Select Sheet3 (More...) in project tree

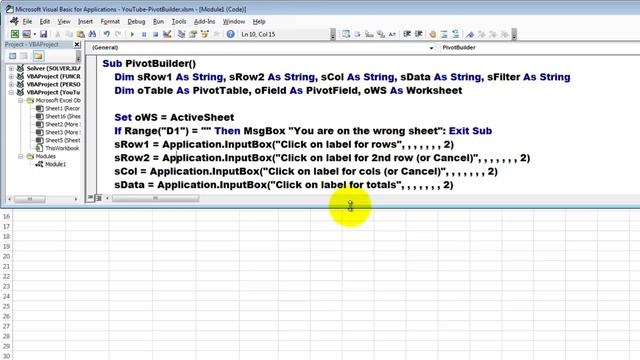62,132
